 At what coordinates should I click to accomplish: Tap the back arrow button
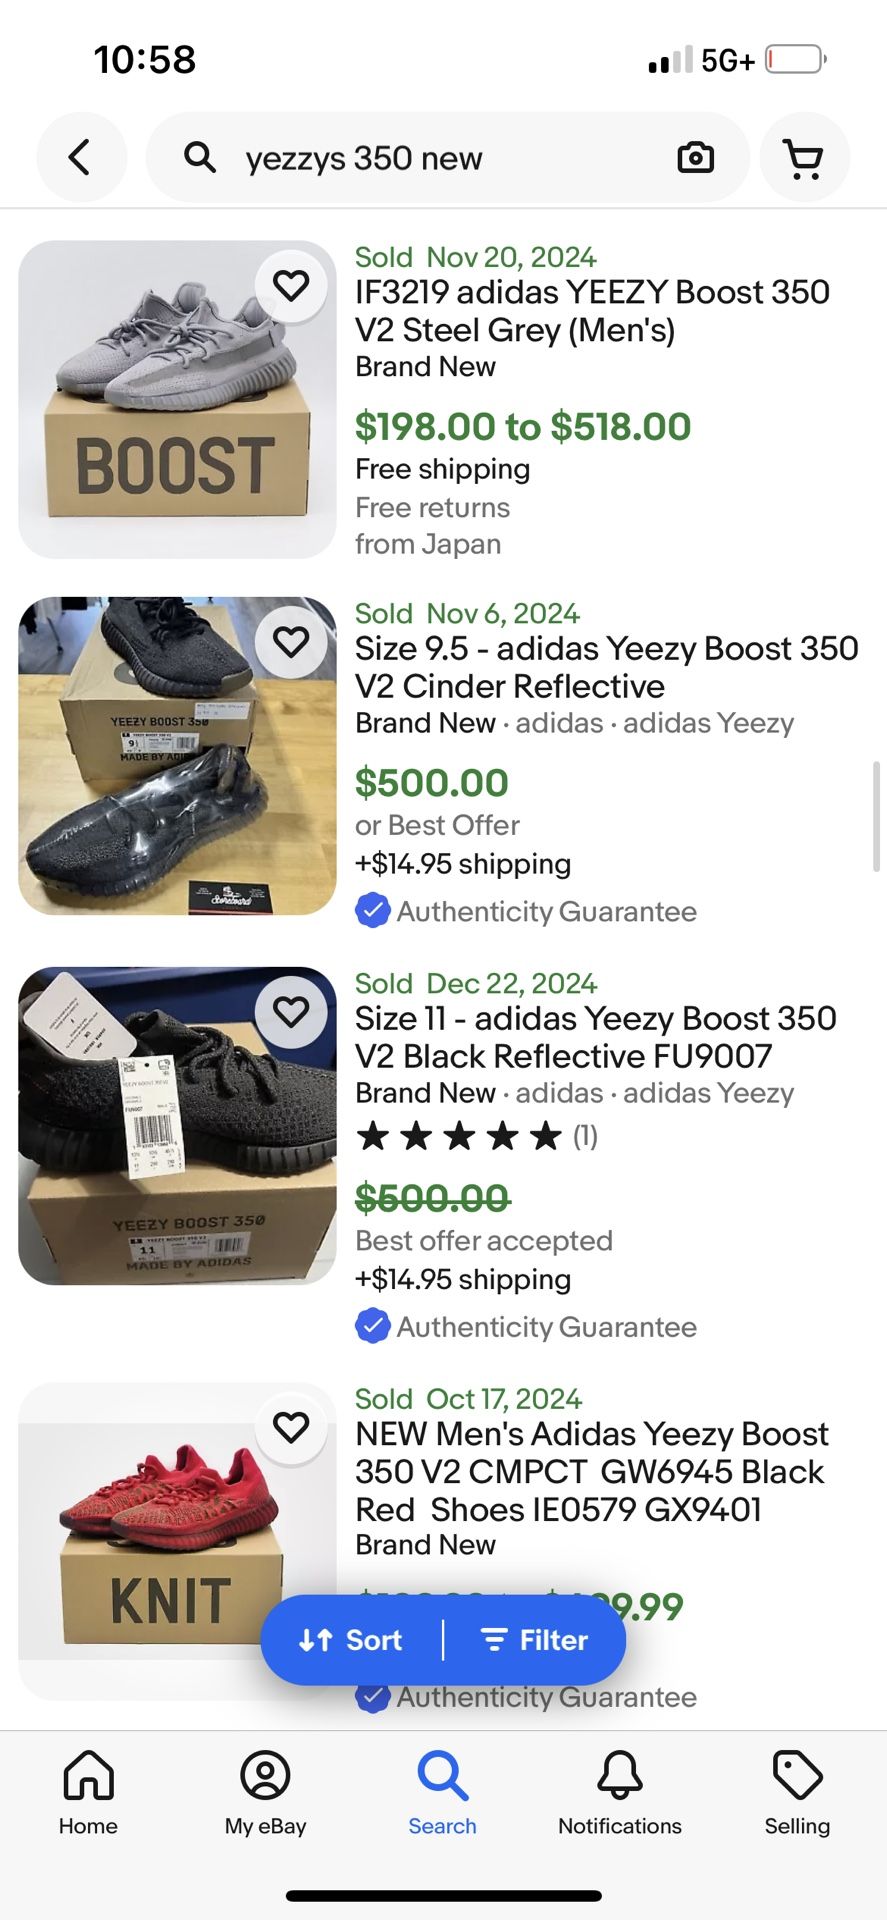coord(81,158)
